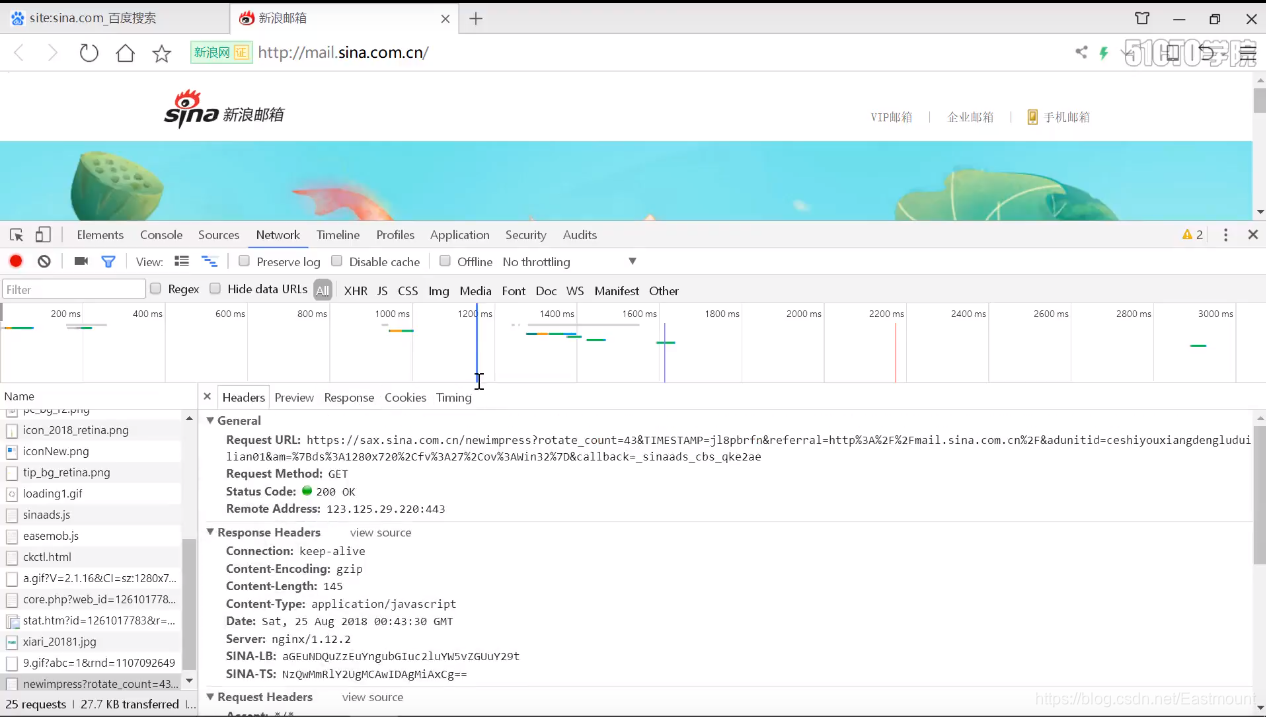
Task: Click the green lightning speed icon
Action: click(x=1104, y=53)
